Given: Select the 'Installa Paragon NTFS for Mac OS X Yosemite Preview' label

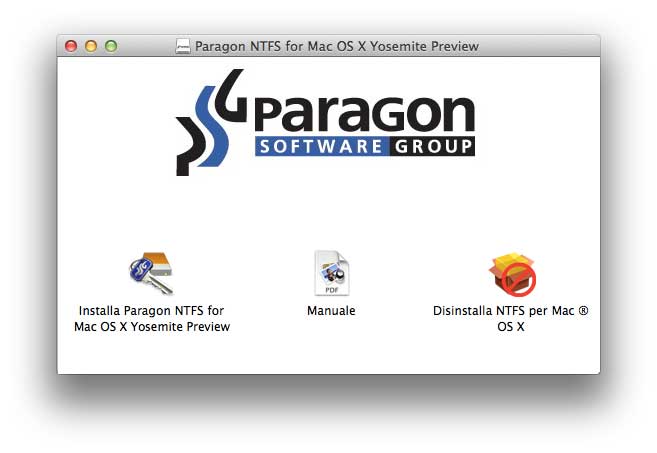Looking at the screenshot, I should click(x=152, y=318).
